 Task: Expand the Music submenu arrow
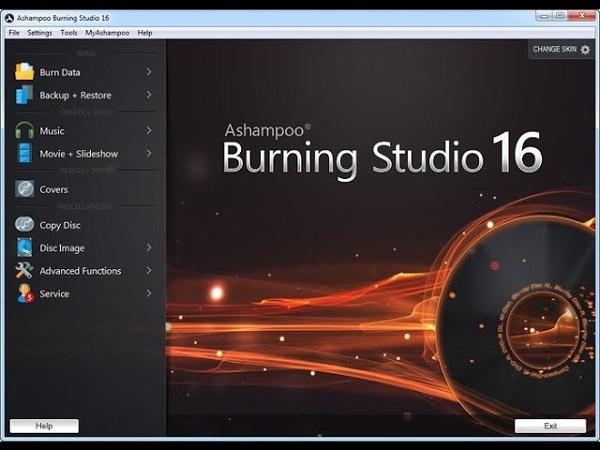tap(149, 130)
